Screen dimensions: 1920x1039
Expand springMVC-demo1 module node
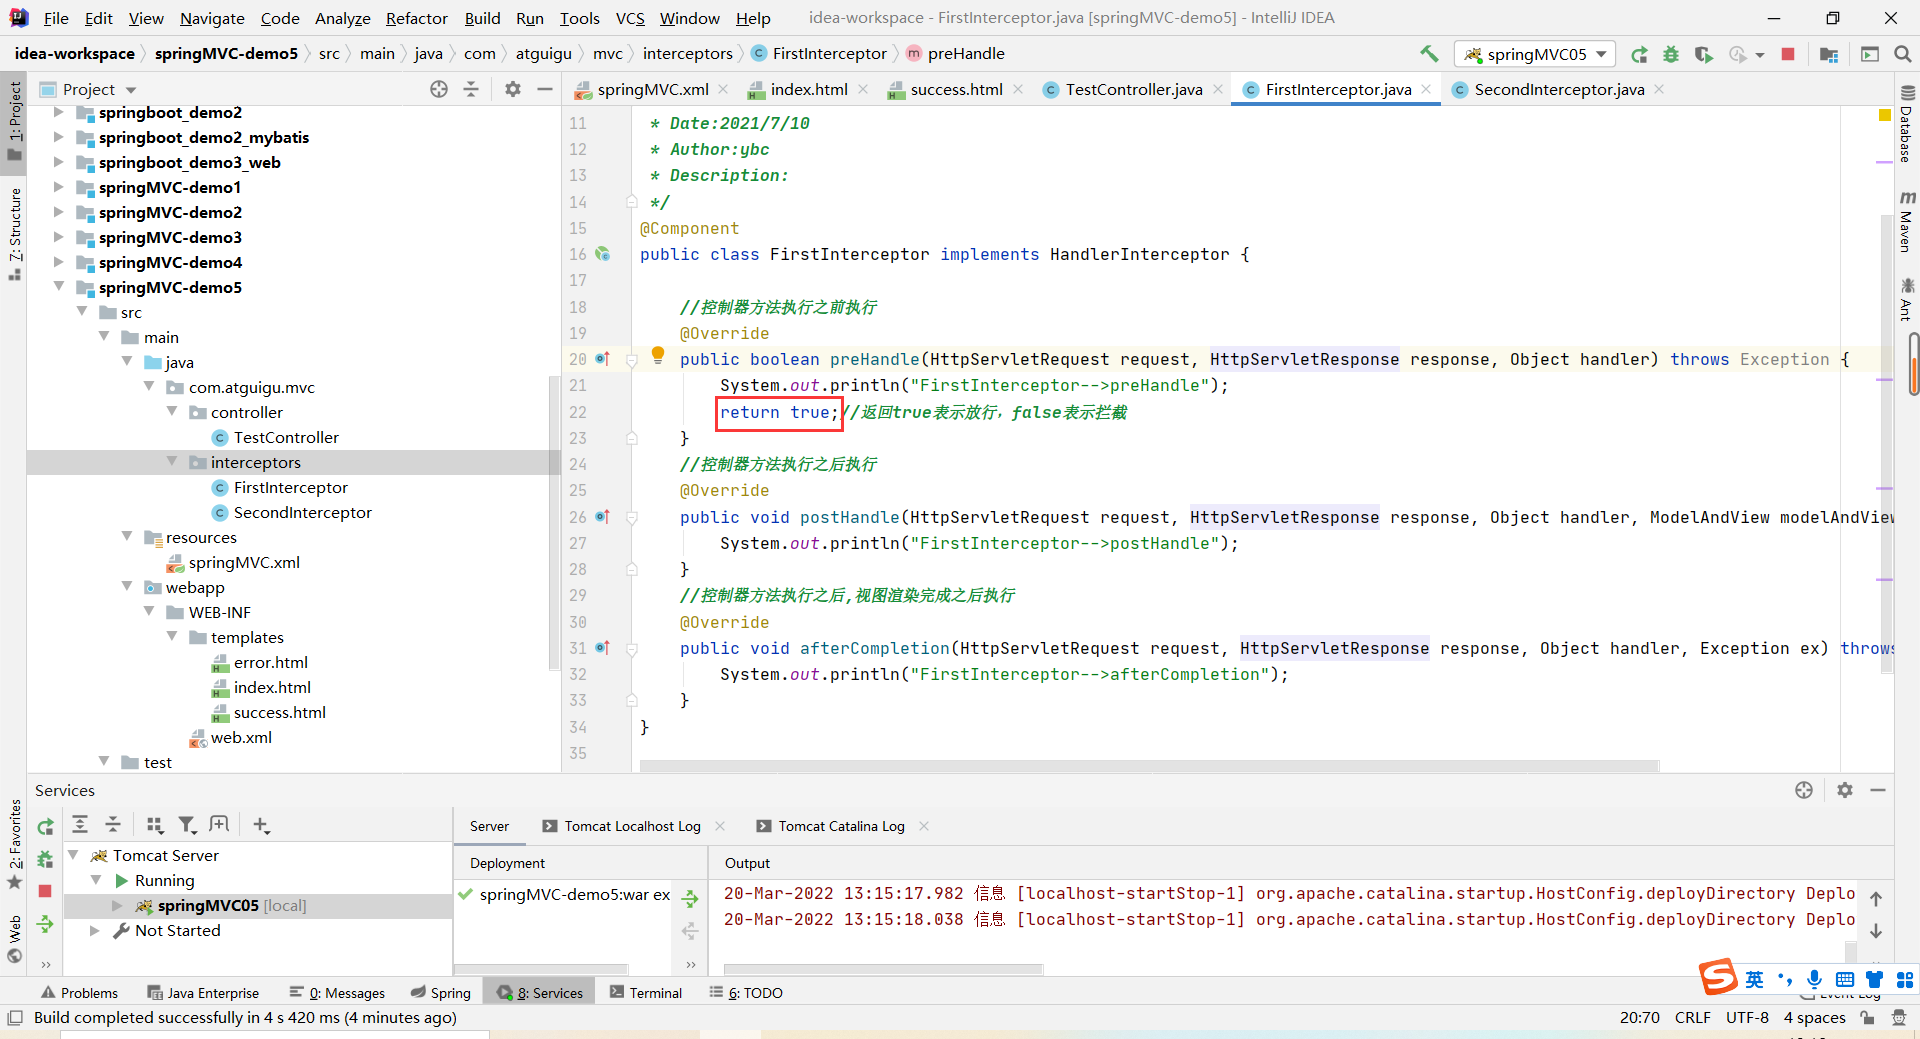click(59, 187)
